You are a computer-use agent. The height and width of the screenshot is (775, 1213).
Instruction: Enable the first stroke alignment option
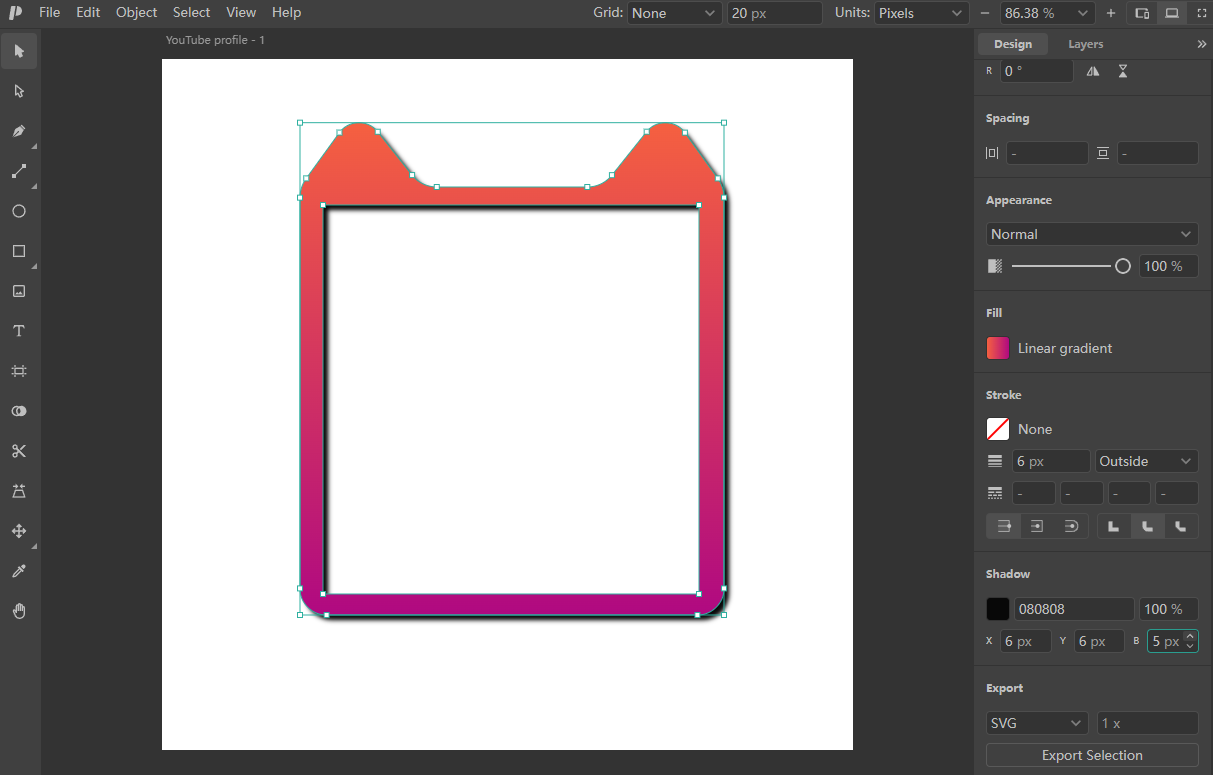[1004, 526]
